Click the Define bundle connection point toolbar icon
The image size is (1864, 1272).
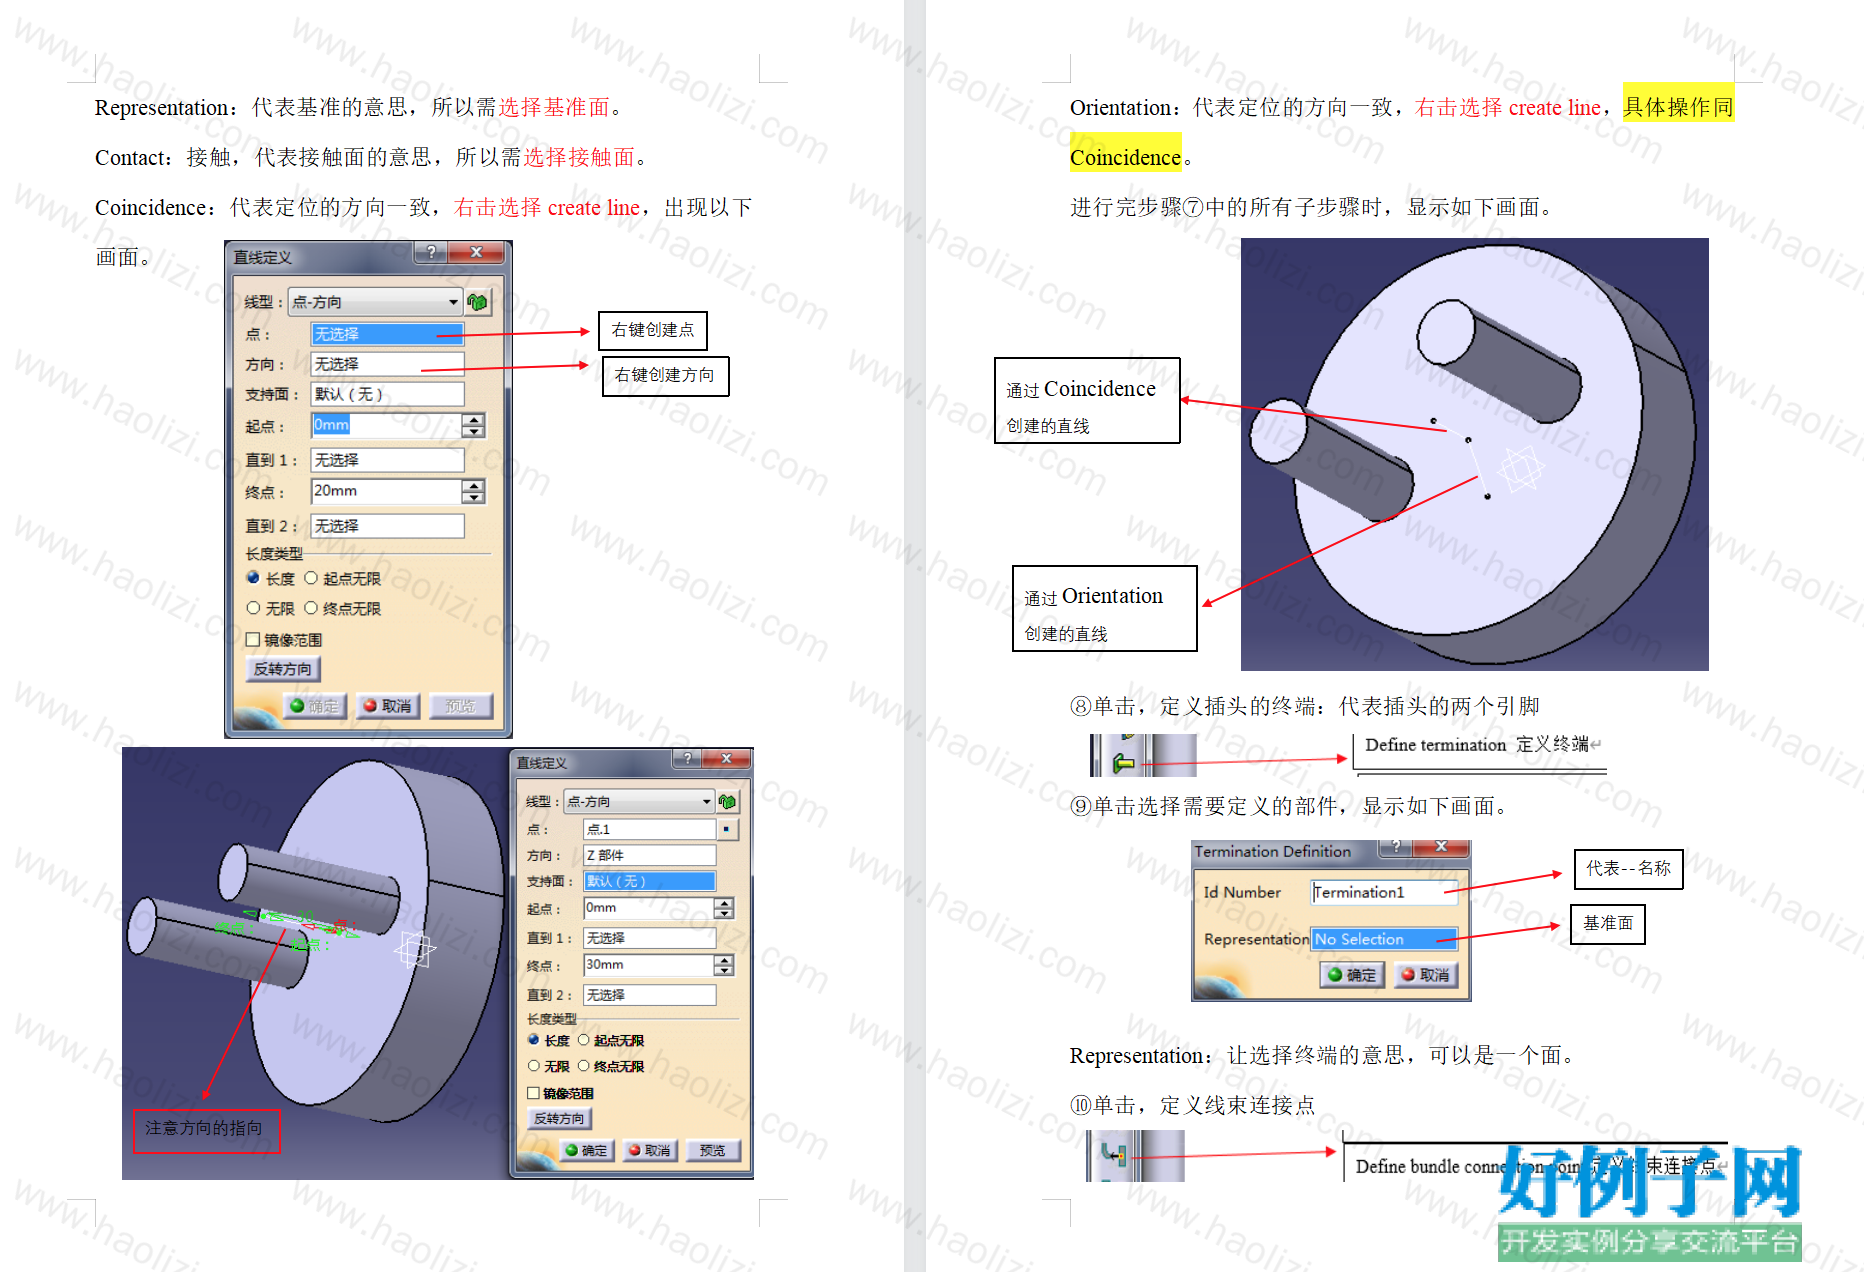coord(1113,1155)
